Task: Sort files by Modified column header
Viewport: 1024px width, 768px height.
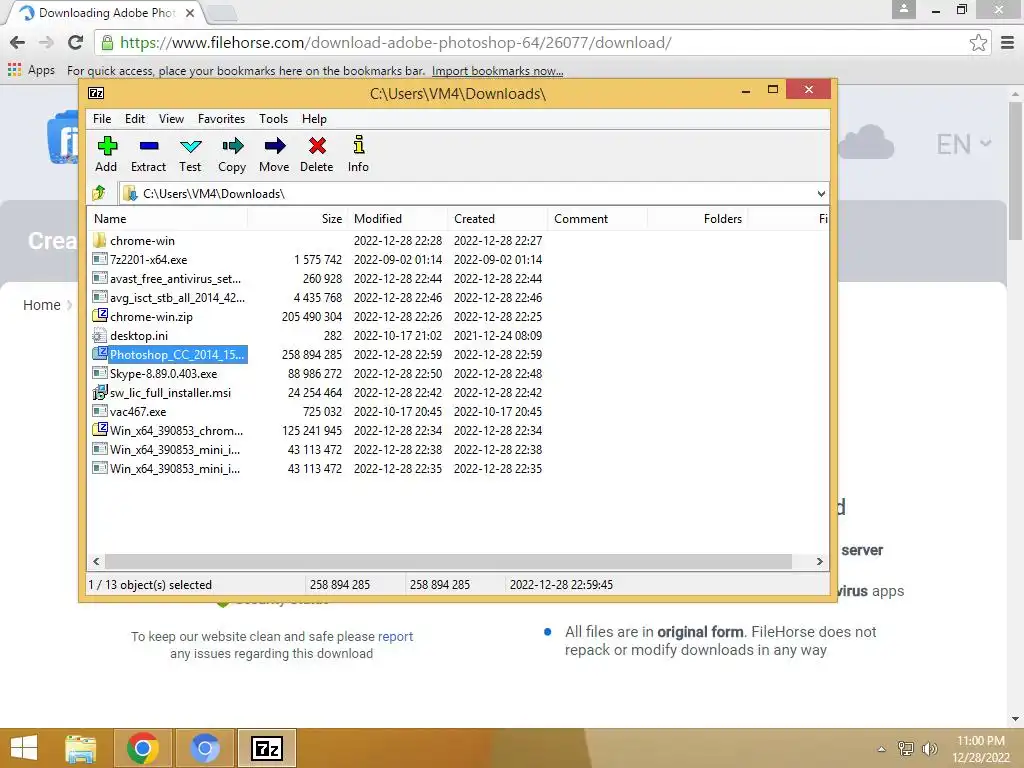Action: 397,219
